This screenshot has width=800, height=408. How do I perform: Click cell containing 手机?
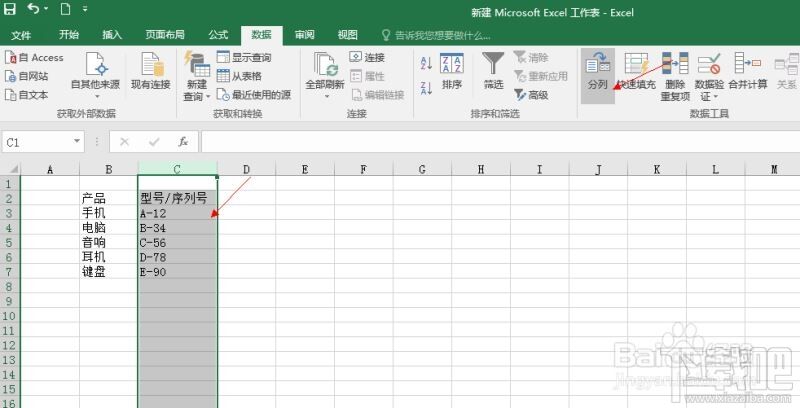(109, 213)
